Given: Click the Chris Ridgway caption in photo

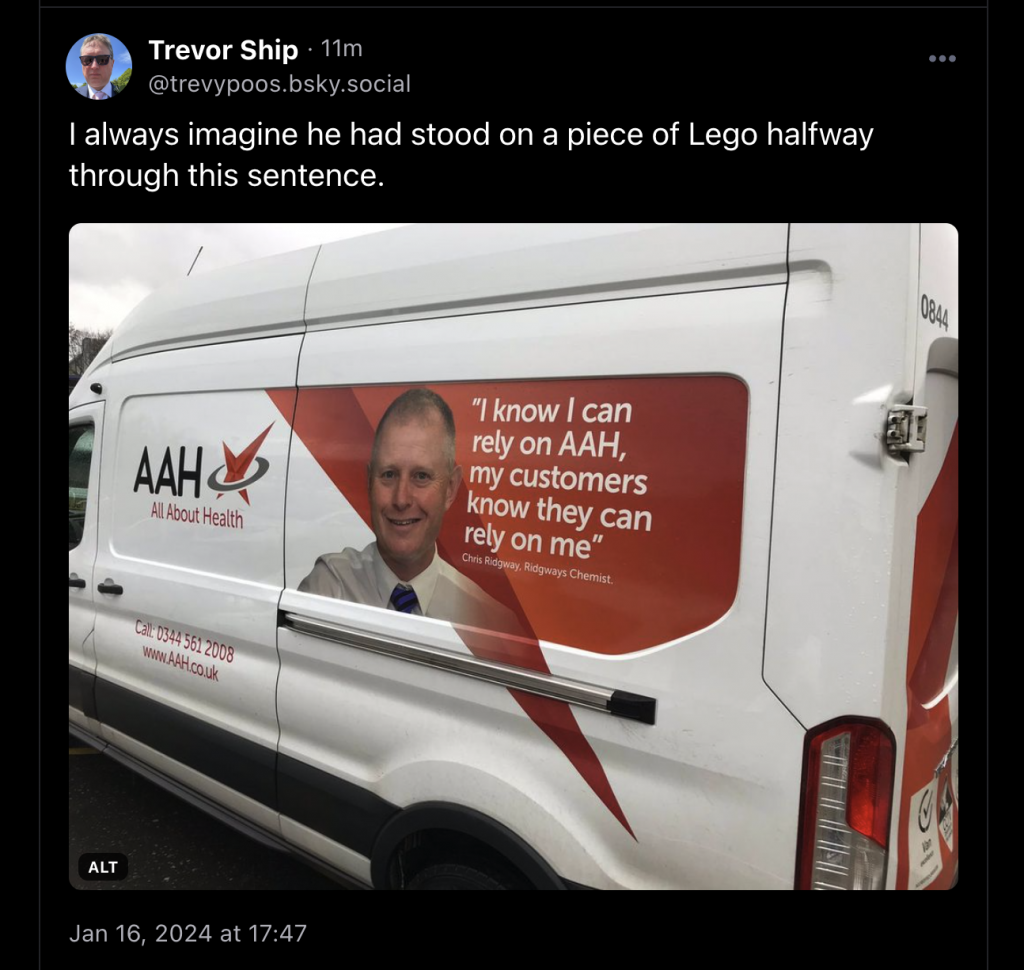Looking at the screenshot, I should tap(537, 568).
